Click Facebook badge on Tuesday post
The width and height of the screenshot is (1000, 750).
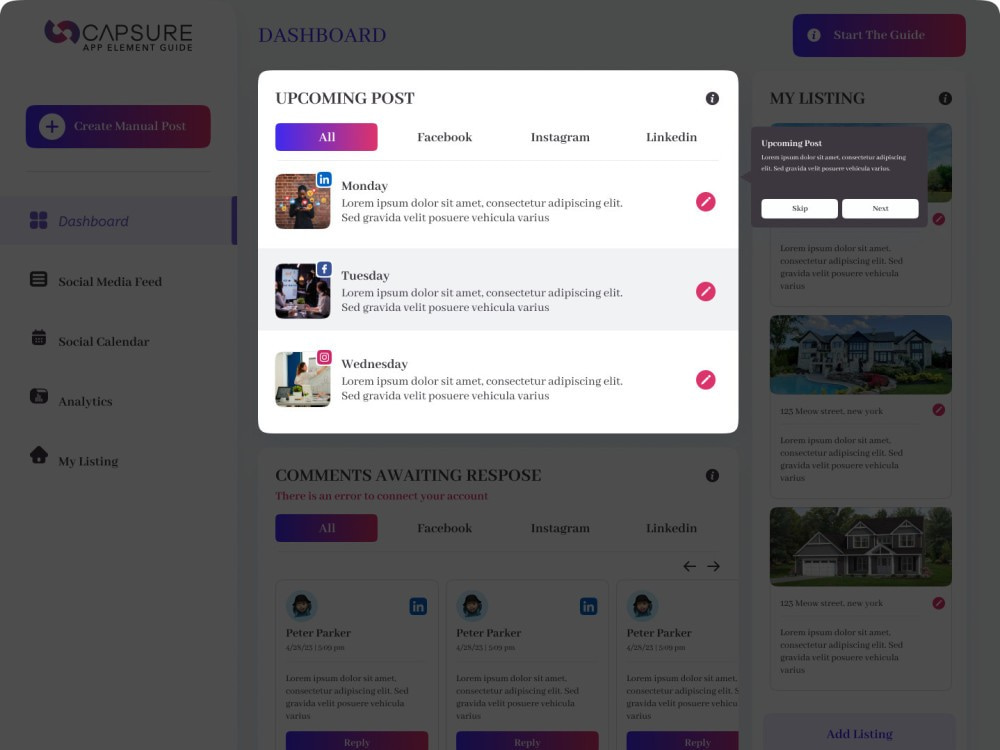coord(324,268)
